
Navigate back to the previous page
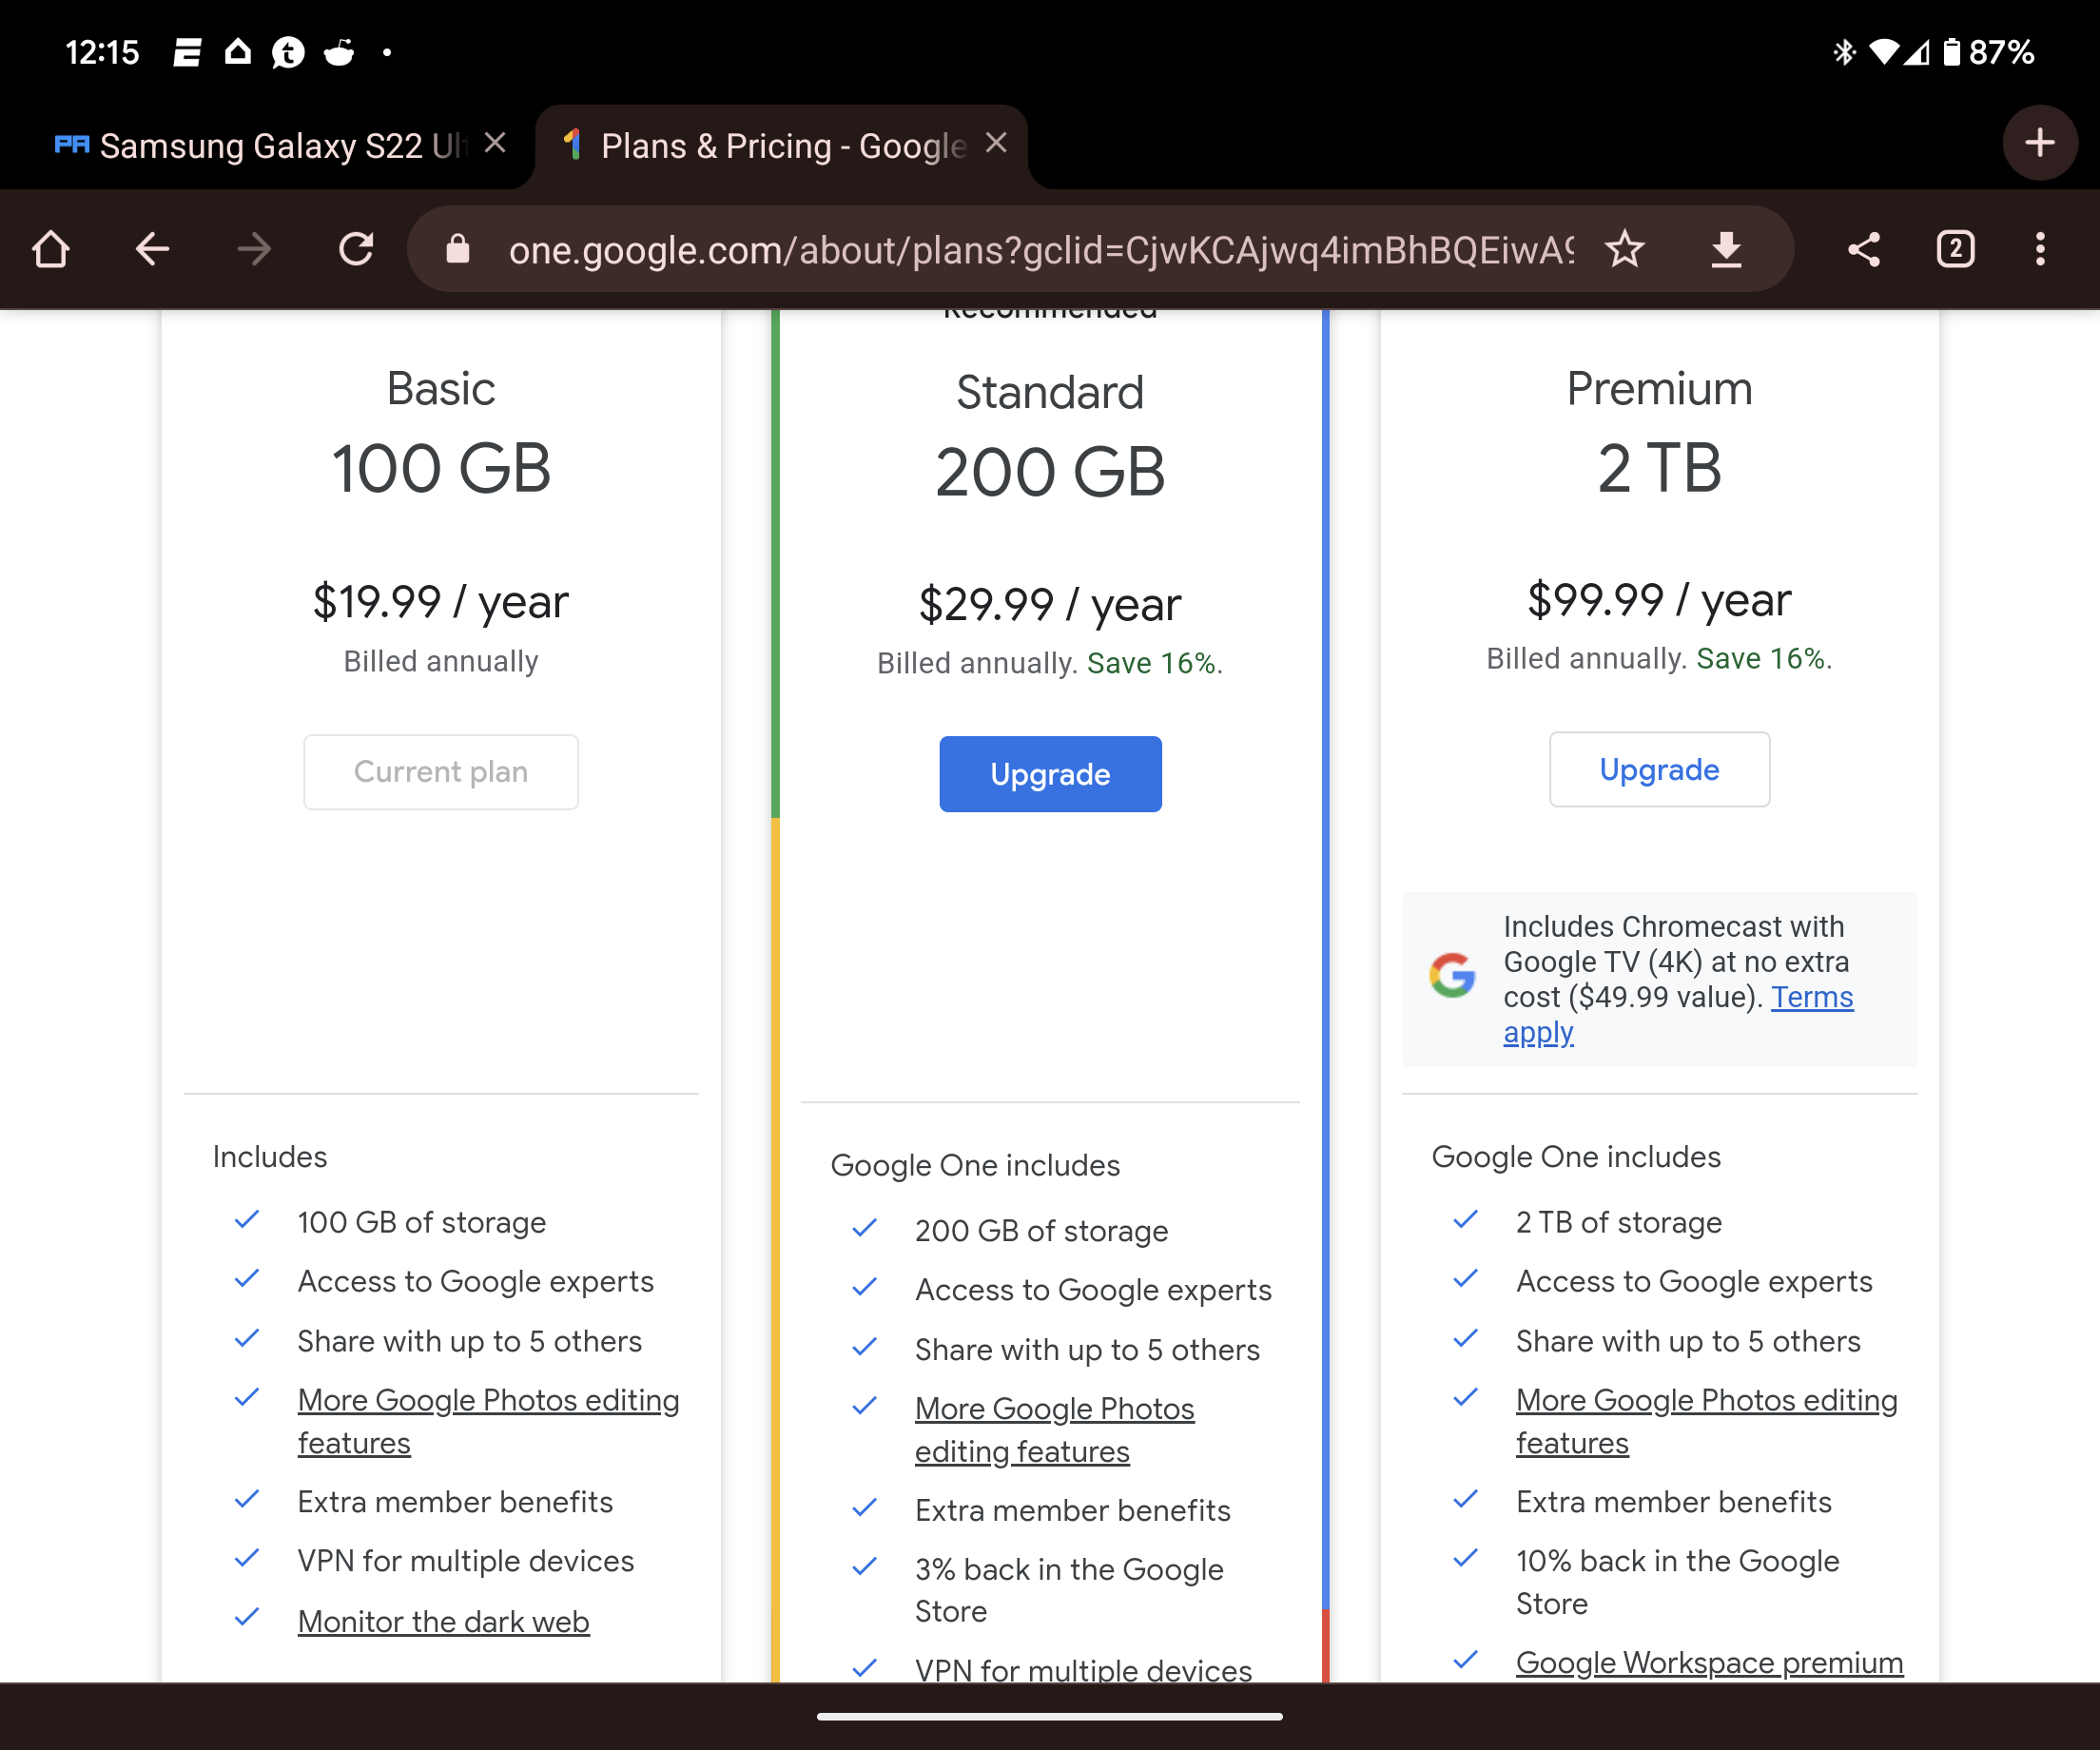point(152,249)
